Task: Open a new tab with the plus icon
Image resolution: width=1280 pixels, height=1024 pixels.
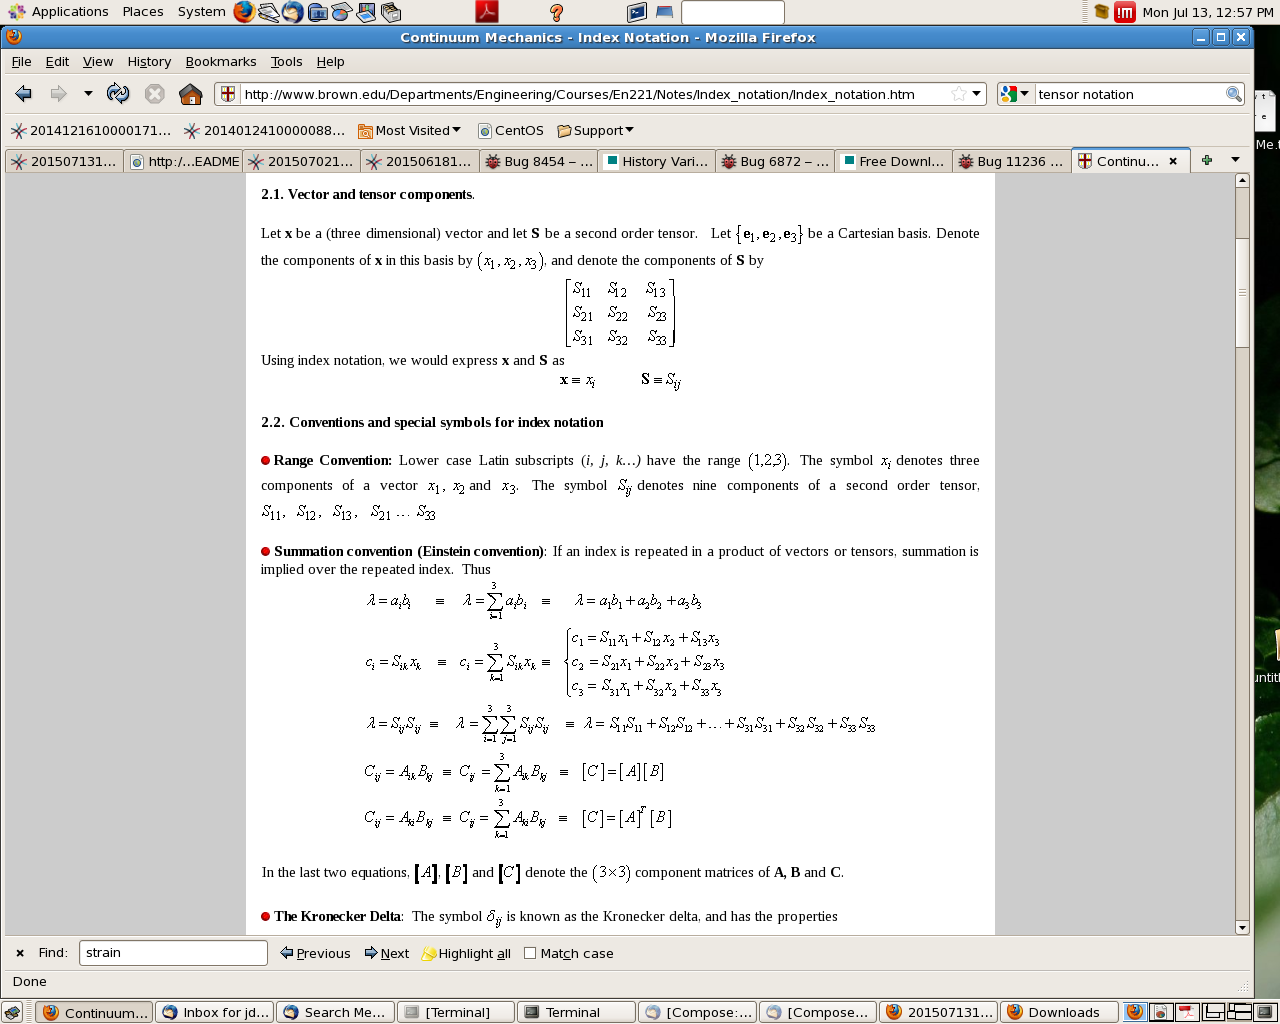Action: [1207, 160]
